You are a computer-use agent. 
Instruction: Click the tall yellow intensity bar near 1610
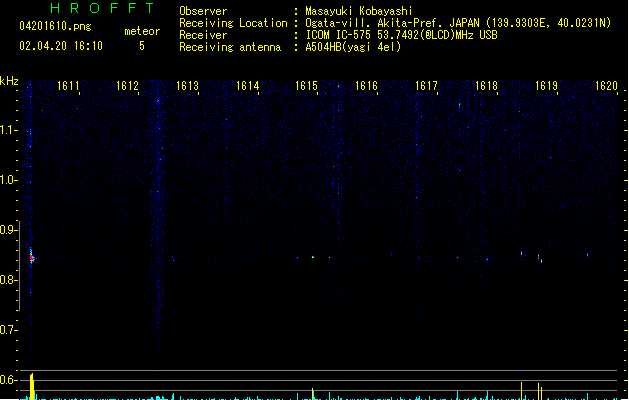click(32, 386)
